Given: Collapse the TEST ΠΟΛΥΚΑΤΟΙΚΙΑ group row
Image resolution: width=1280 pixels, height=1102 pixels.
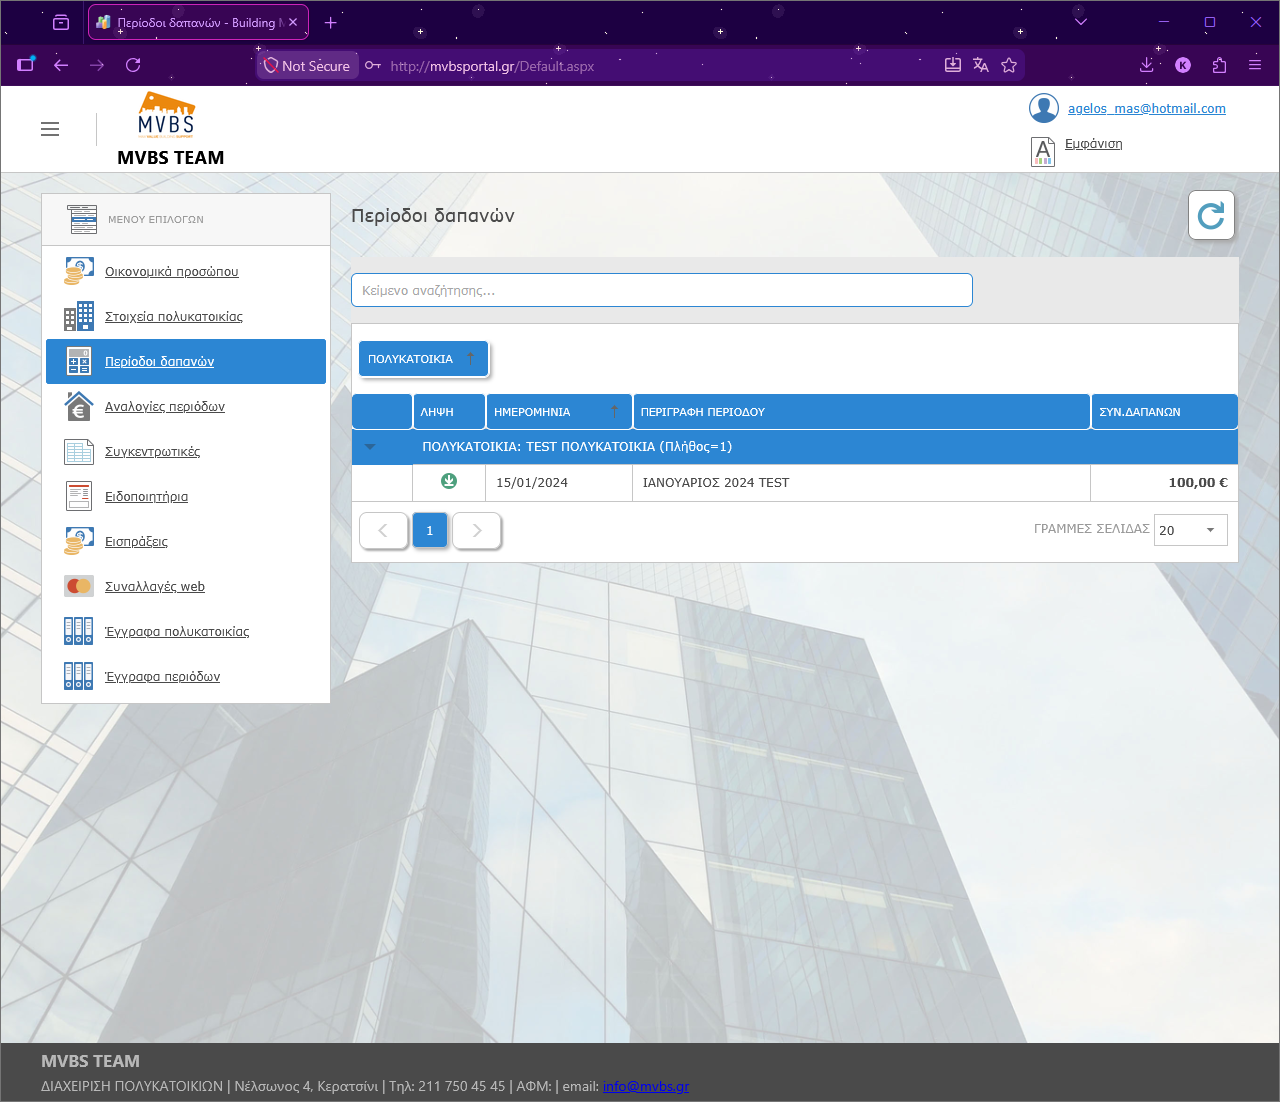Looking at the screenshot, I should pos(370,447).
